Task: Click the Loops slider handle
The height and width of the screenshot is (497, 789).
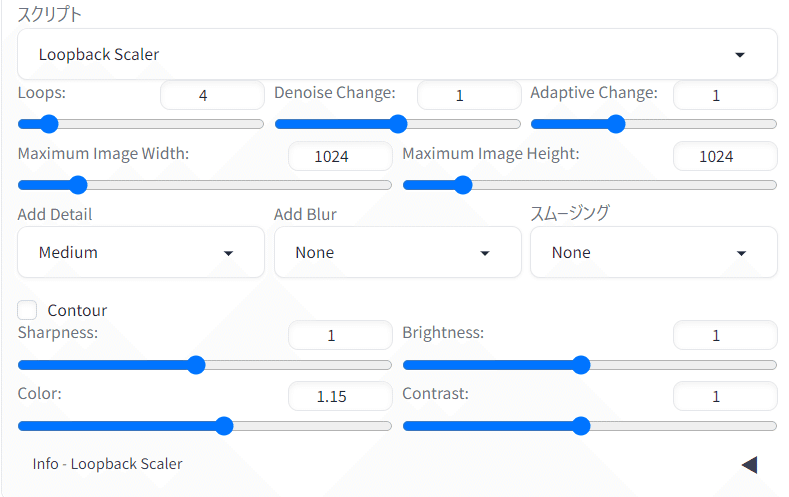Action: tap(48, 124)
